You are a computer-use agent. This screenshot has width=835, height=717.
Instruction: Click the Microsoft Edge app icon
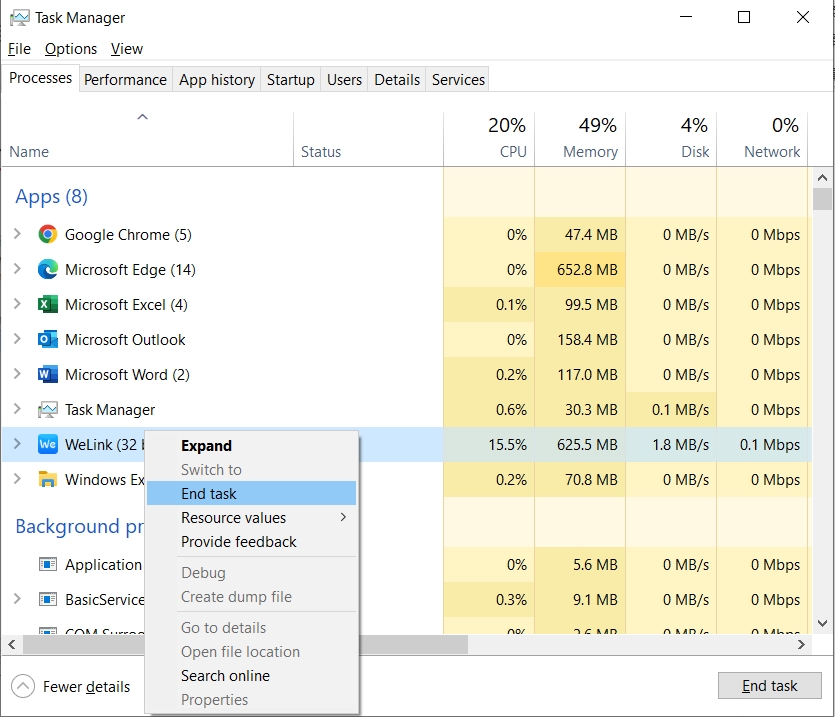point(47,270)
